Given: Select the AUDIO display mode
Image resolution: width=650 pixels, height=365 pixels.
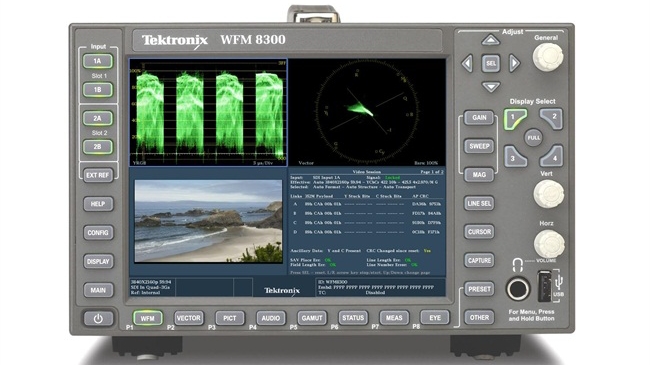Looking at the screenshot, I should point(271,318).
